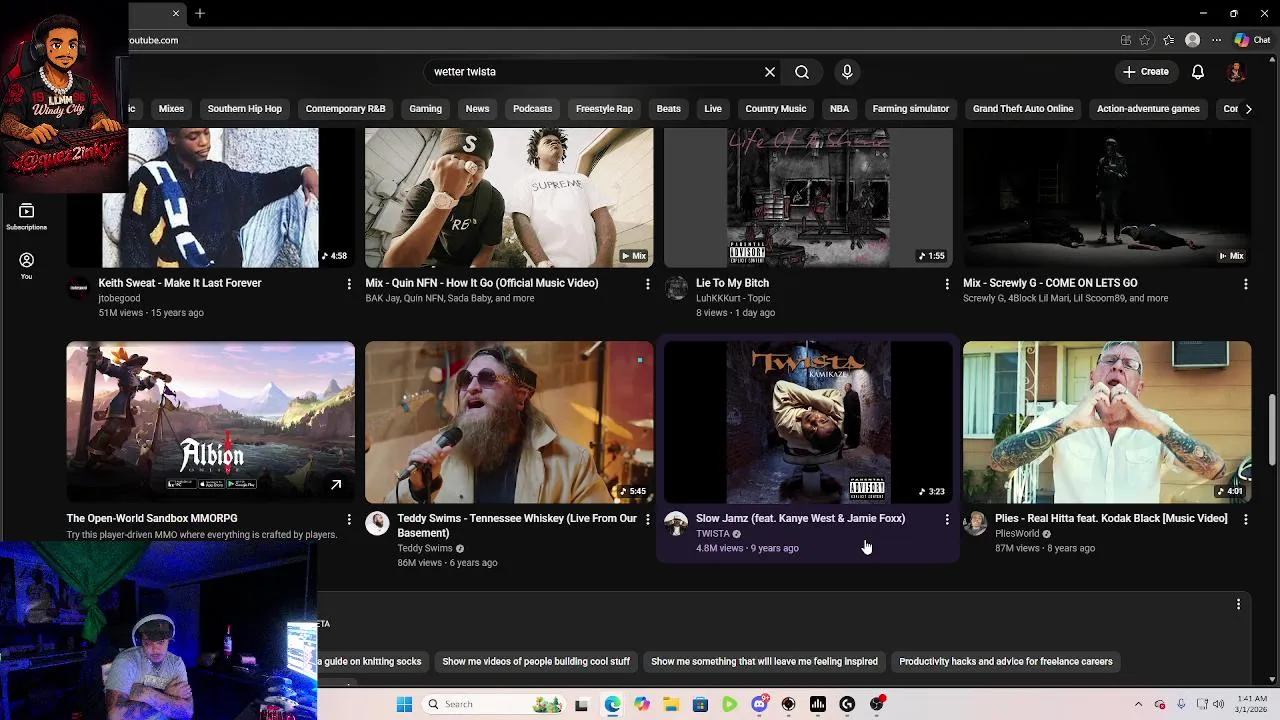The height and width of the screenshot is (720, 1280).
Task: Open the Windows Start menu
Action: point(404,704)
